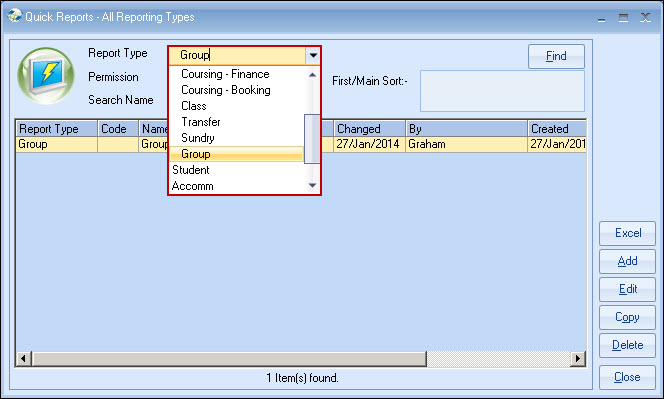Collapse the Report Type dropdown arrow

(313, 55)
